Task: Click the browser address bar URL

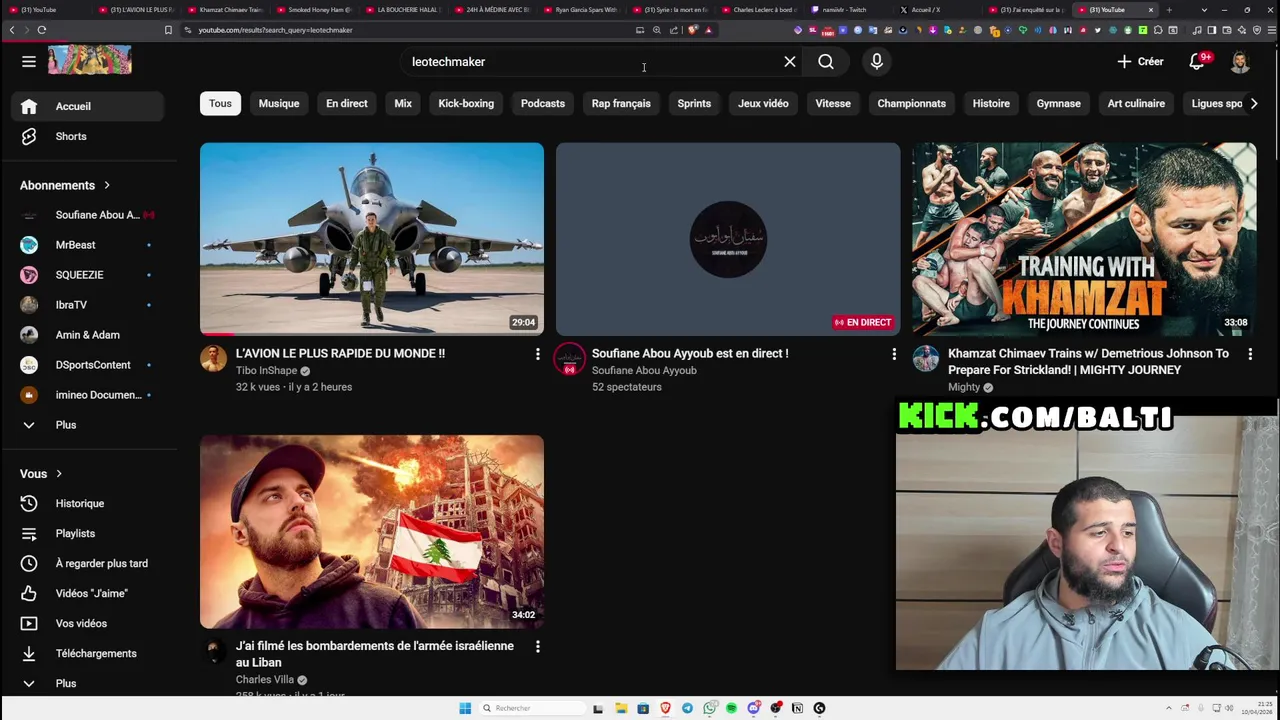Action: (275, 30)
